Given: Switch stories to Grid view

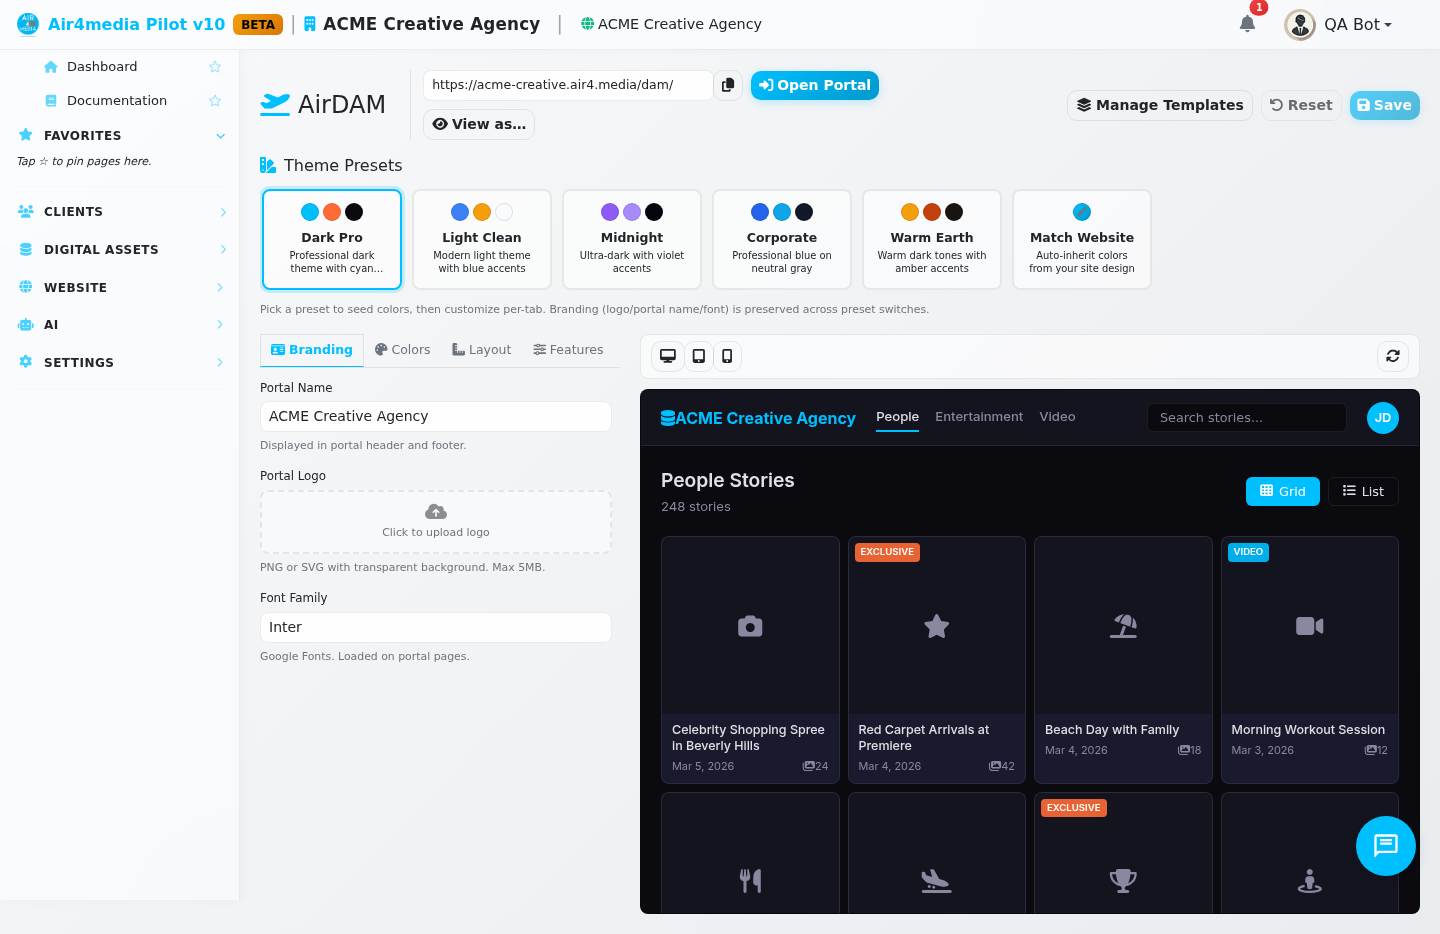Looking at the screenshot, I should [1283, 491].
